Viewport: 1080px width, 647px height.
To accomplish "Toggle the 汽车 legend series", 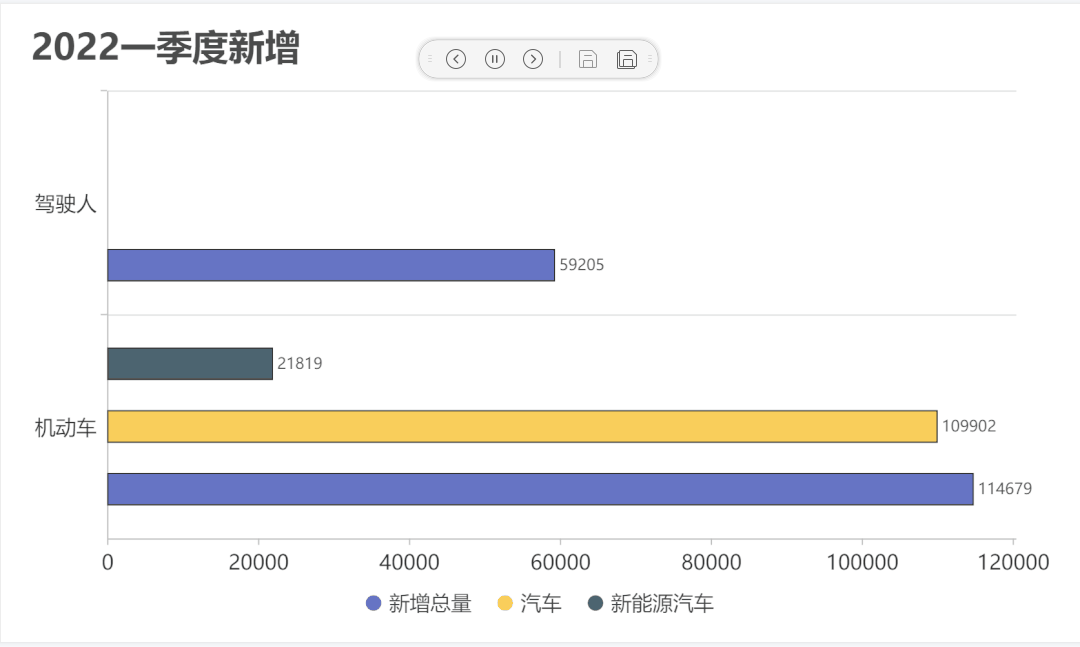I will click(541, 604).
